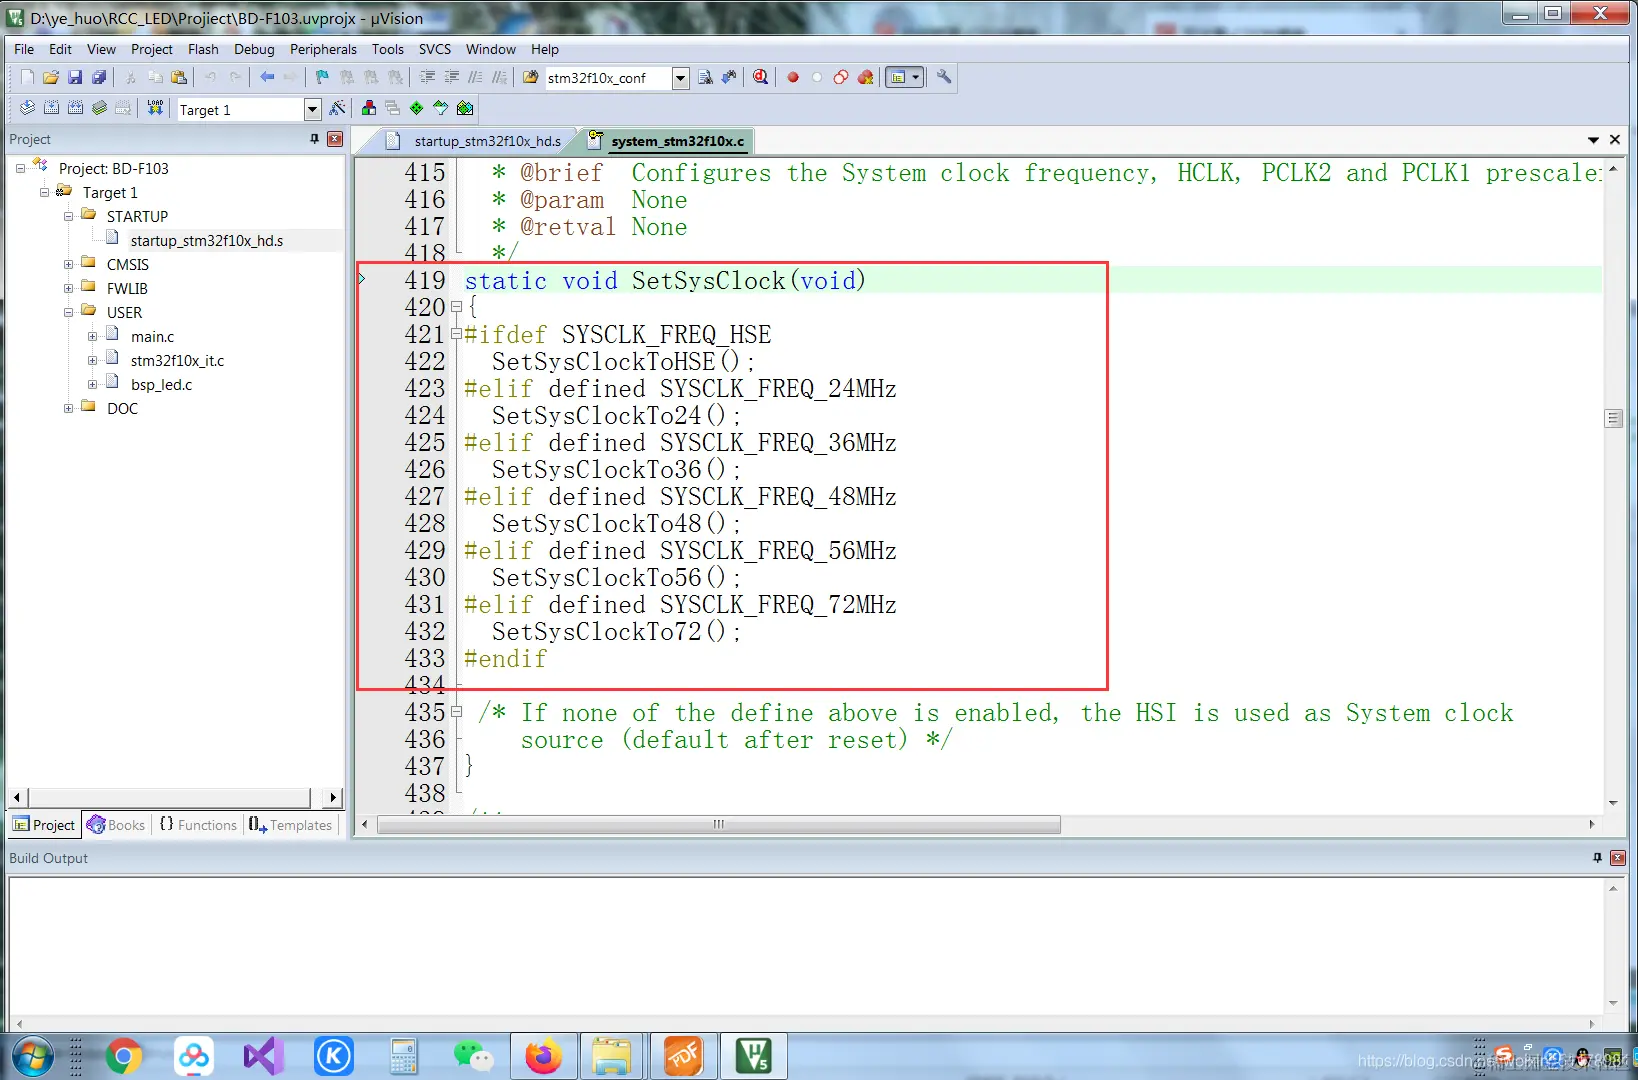This screenshot has width=1638, height=1080.
Task: Switch to the Functions panel tab
Action: (x=198, y=825)
